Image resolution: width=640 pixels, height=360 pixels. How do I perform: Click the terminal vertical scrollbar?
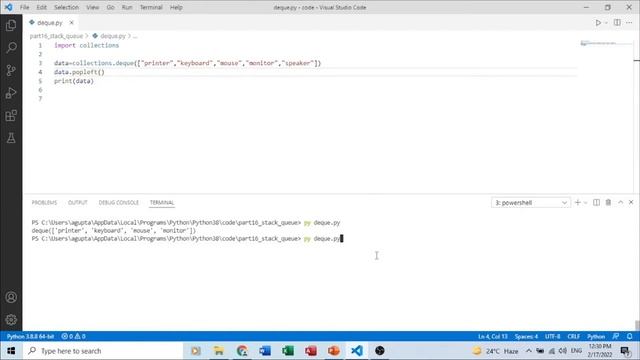click(x=637, y=325)
